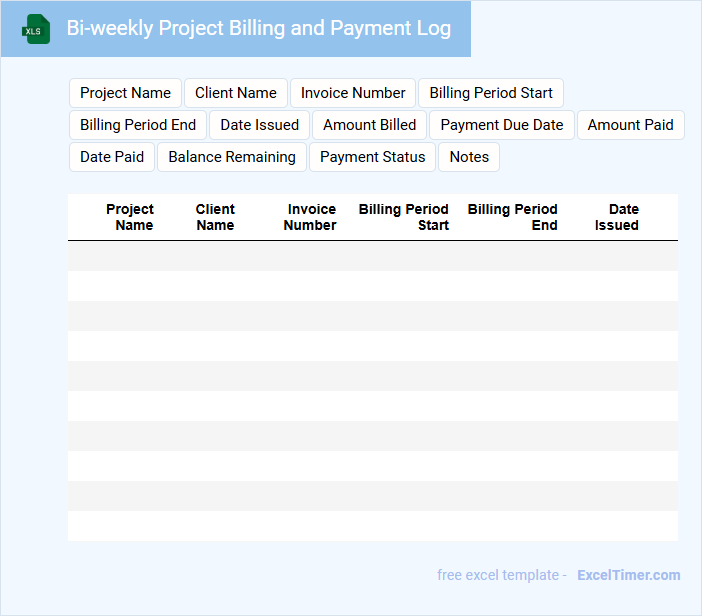The width and height of the screenshot is (702, 616).
Task: Open the ExcelTimer.com link
Action: tap(628, 575)
